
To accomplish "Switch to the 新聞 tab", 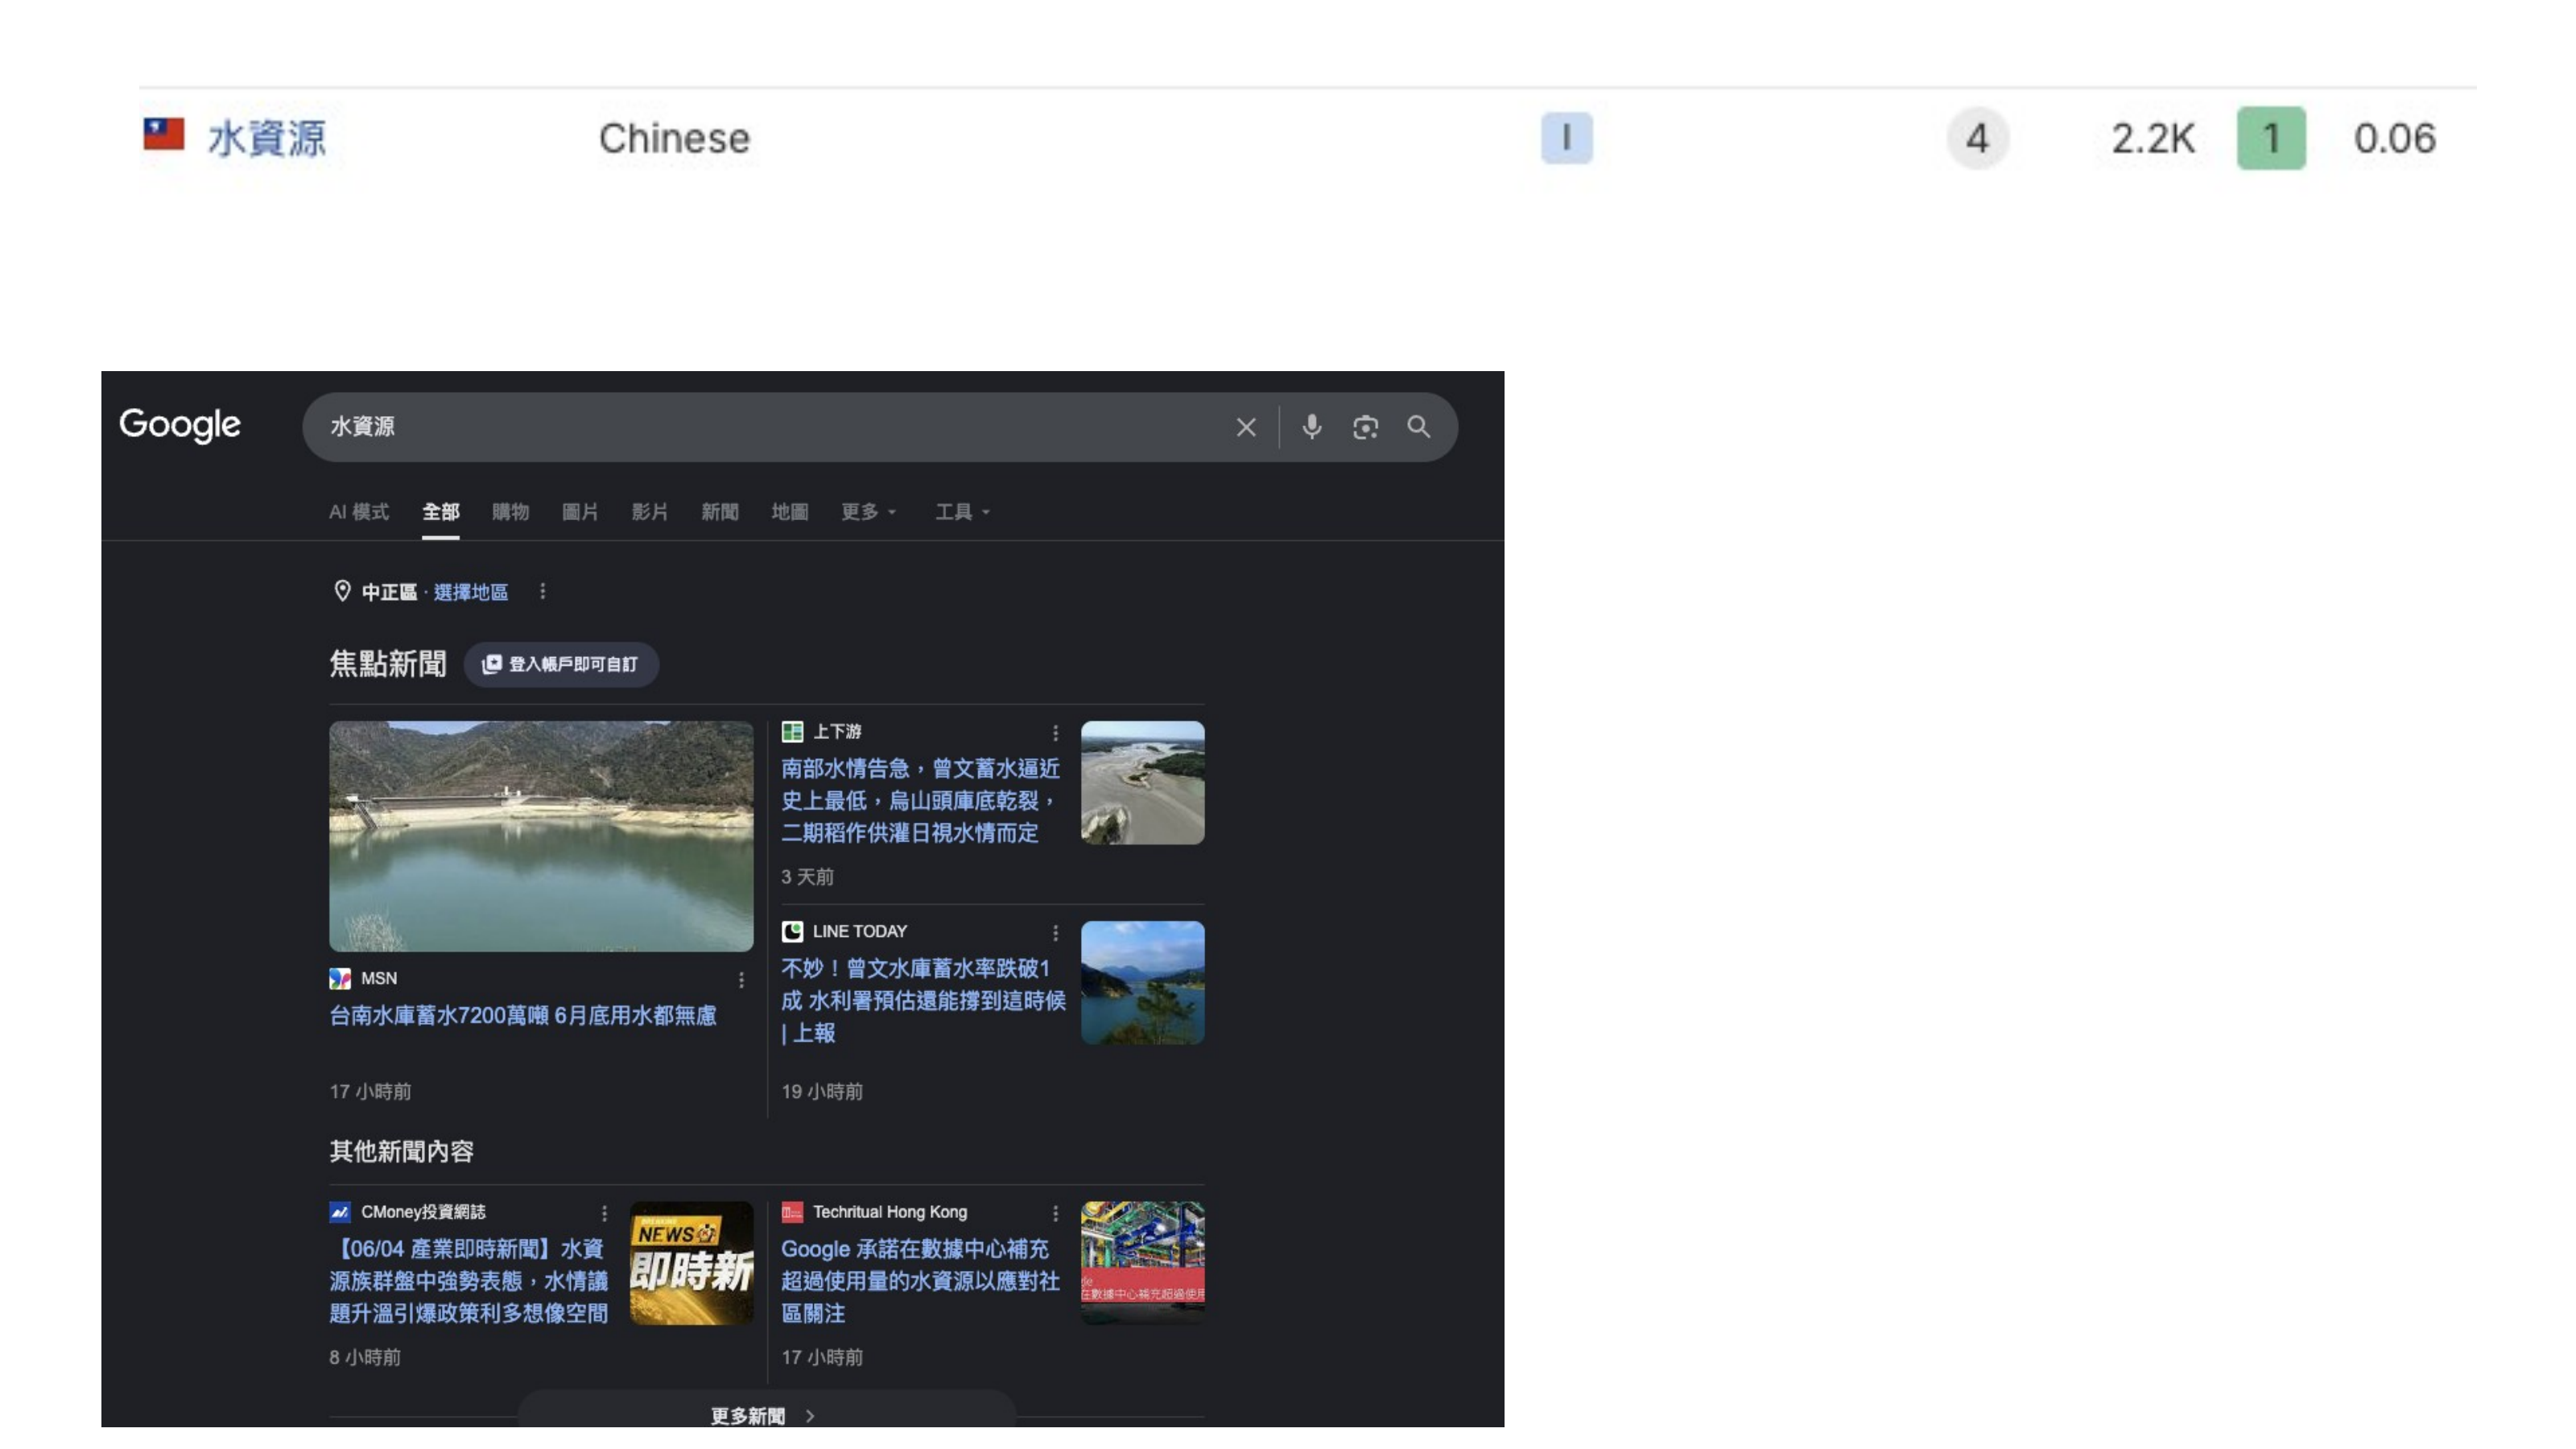I will point(720,512).
